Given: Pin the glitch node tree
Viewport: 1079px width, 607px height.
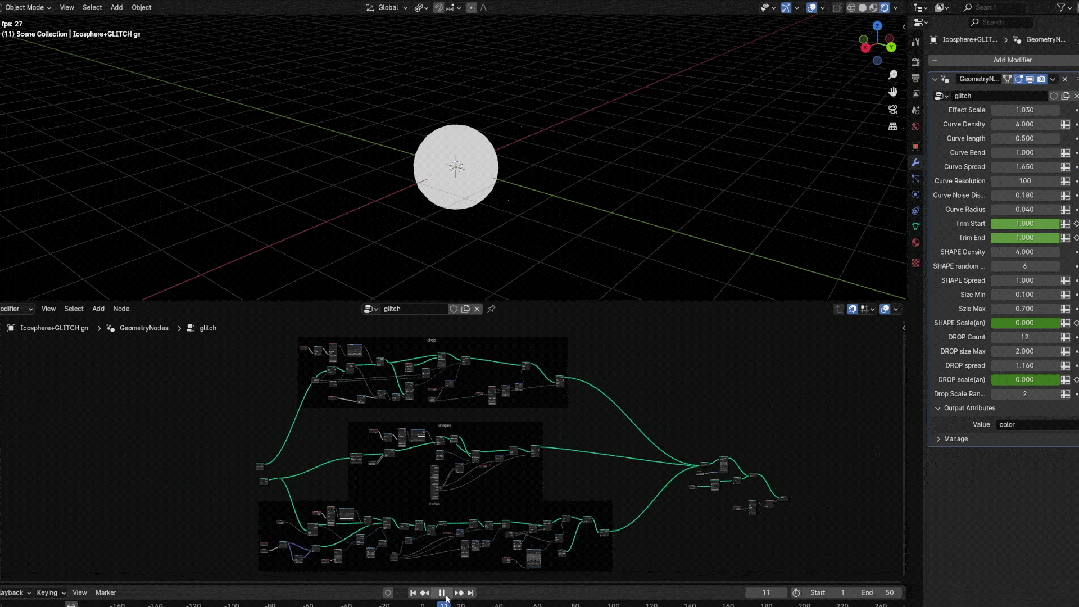Looking at the screenshot, I should tap(491, 309).
